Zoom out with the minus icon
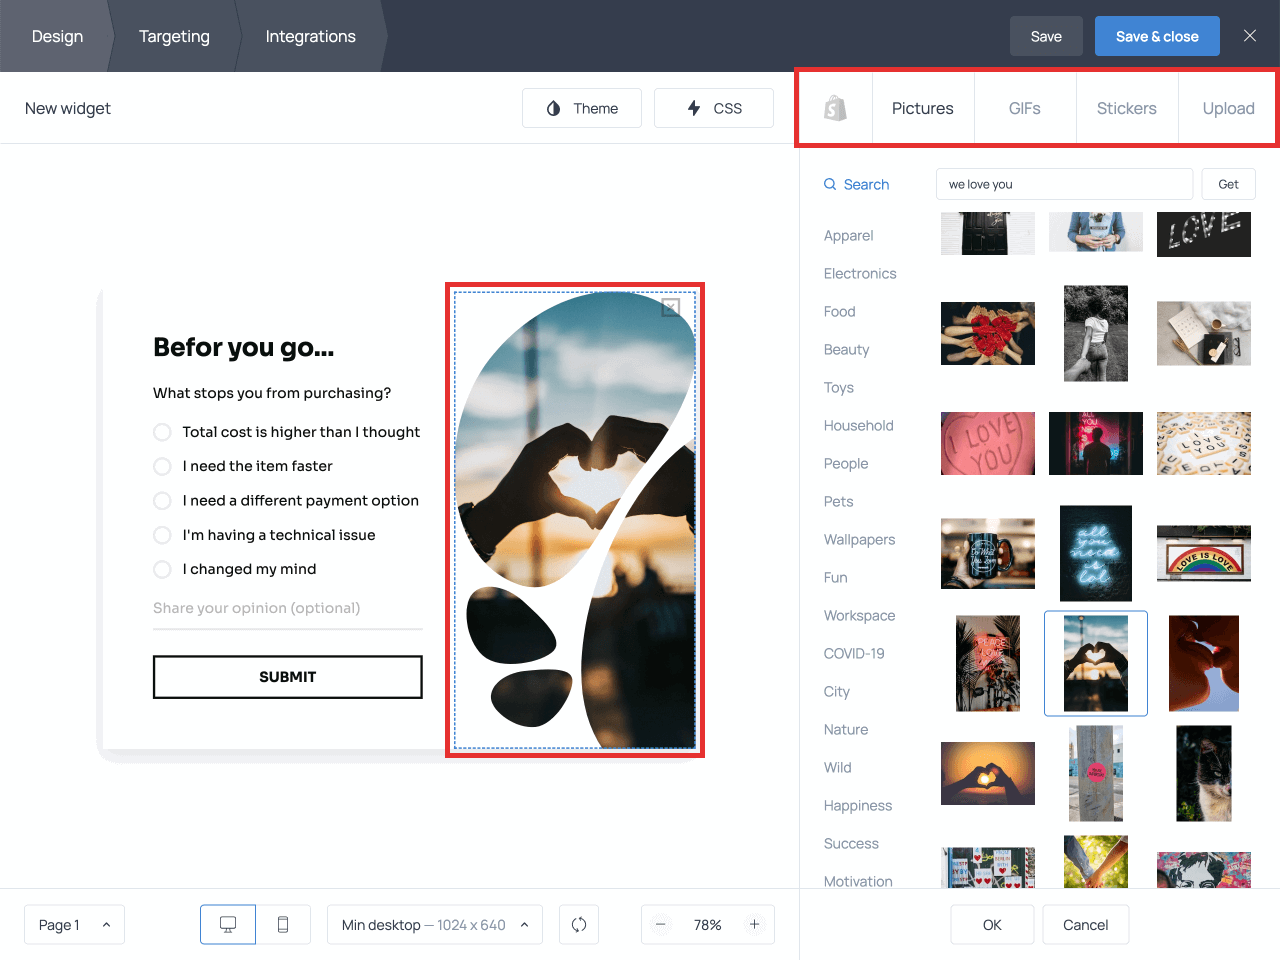This screenshot has height=960, width=1280. point(660,925)
